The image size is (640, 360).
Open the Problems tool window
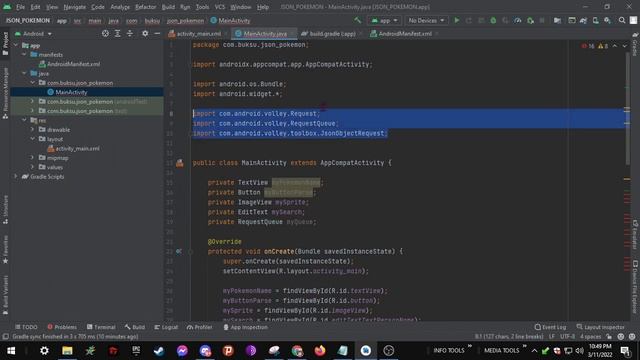(x=62, y=327)
